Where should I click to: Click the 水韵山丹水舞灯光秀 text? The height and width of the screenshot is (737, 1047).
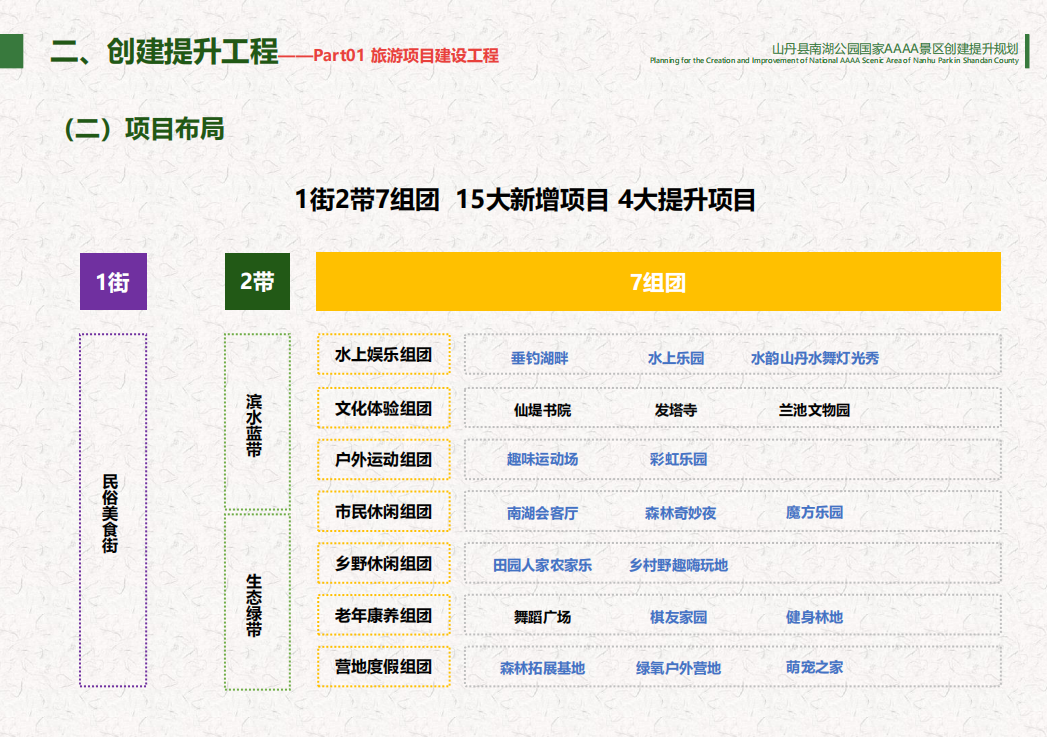pos(814,357)
